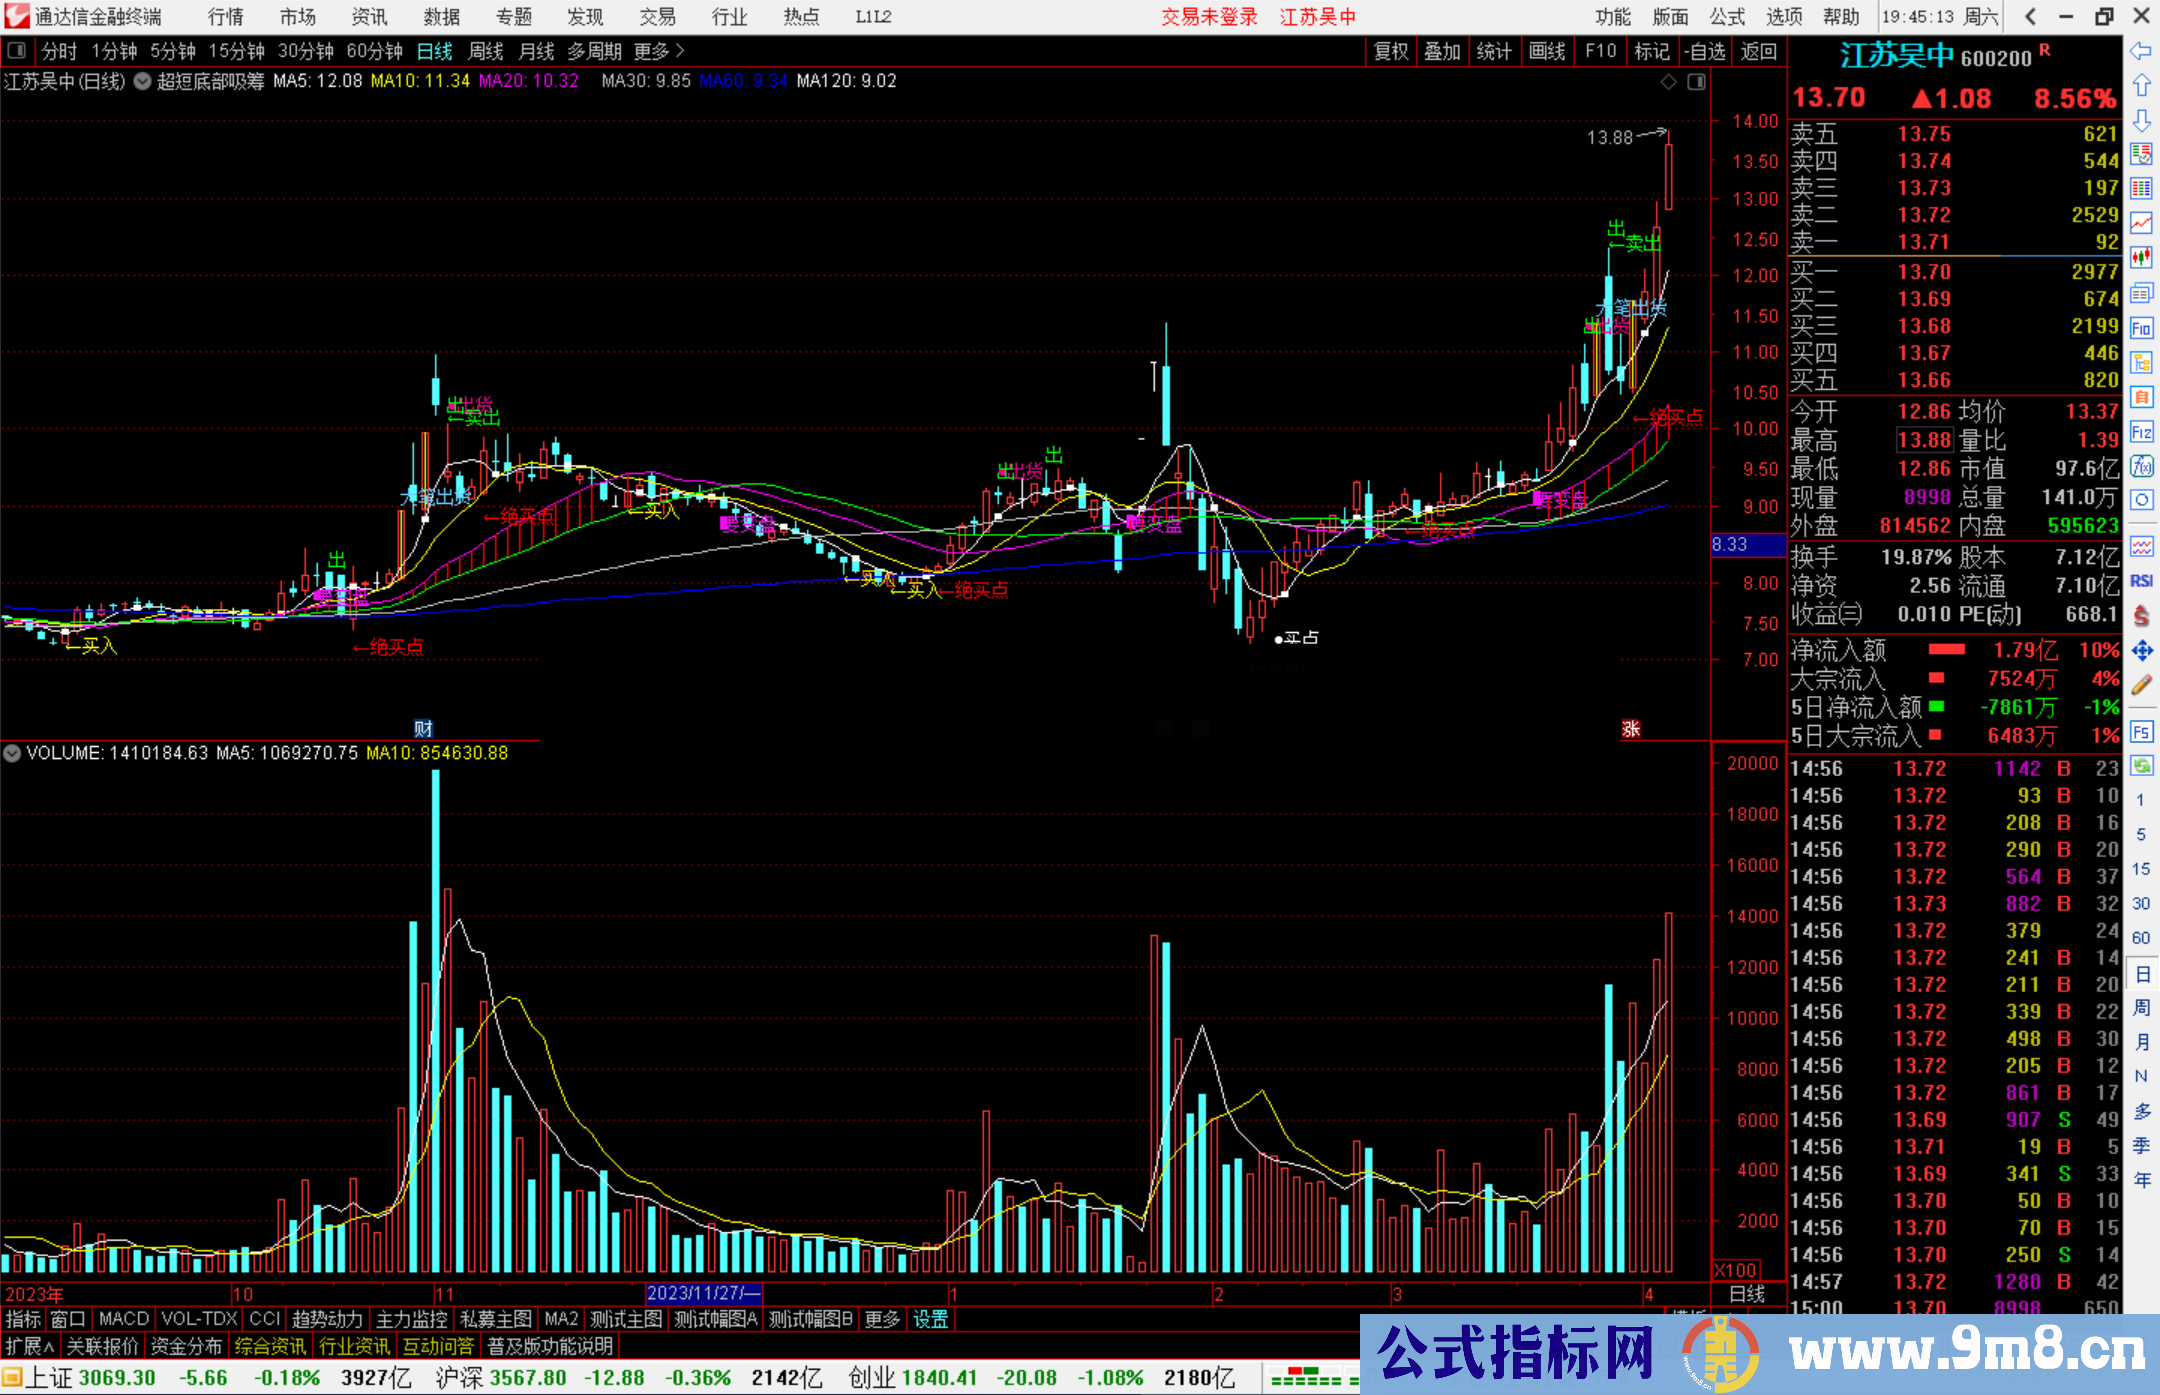Expand the 更多 periods dropdown
Image resolution: width=2160 pixels, height=1395 pixels.
[x=659, y=51]
